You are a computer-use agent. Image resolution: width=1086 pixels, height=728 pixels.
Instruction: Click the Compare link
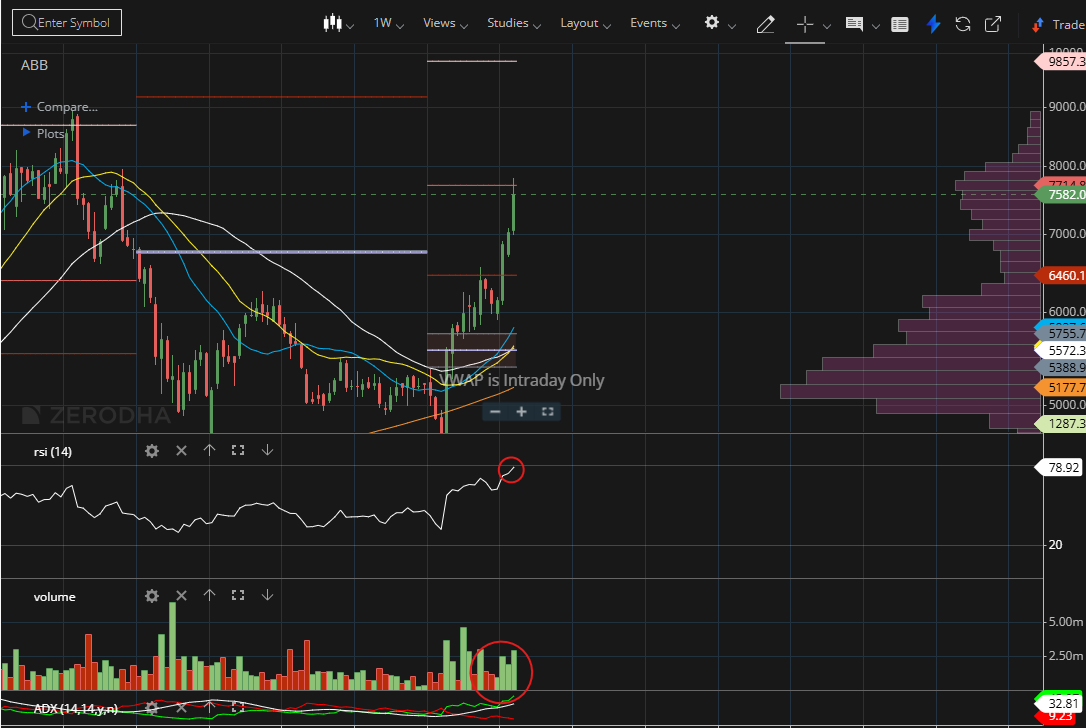pos(62,107)
